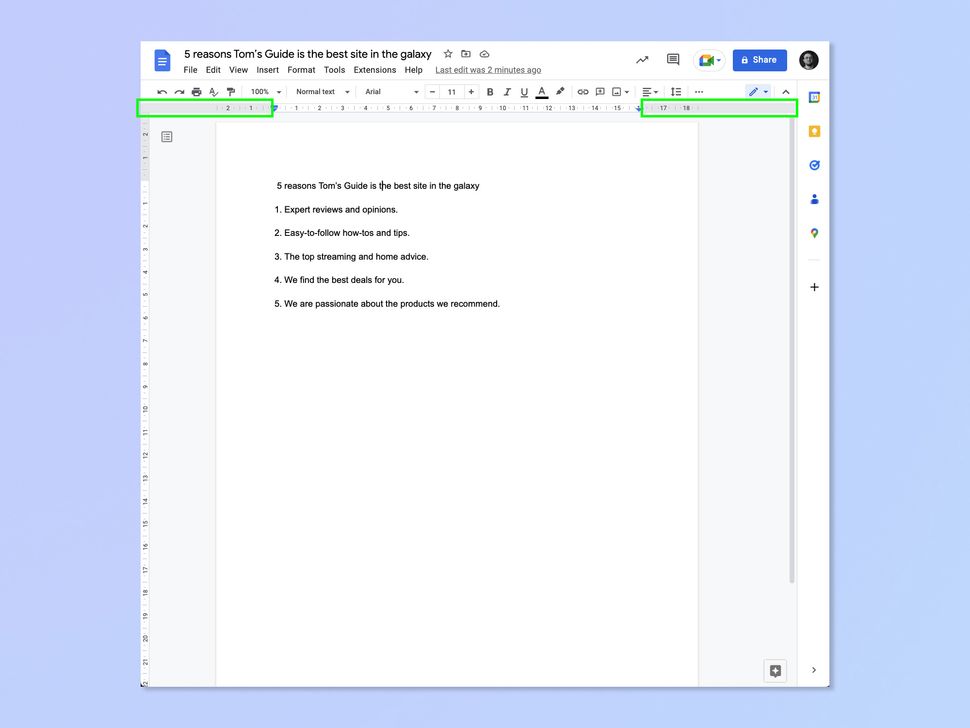Open the Format menu

tap(301, 70)
